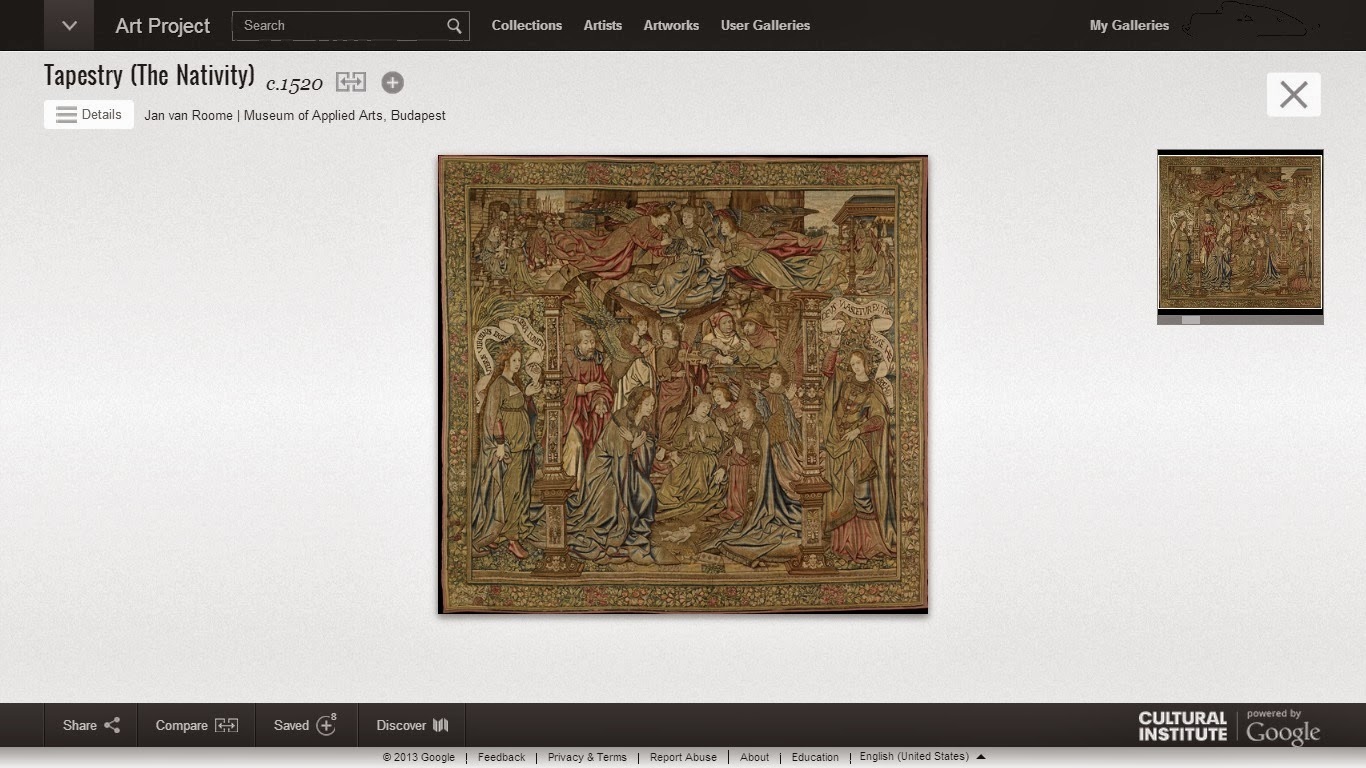Open the User Galleries menu

[x=765, y=25]
